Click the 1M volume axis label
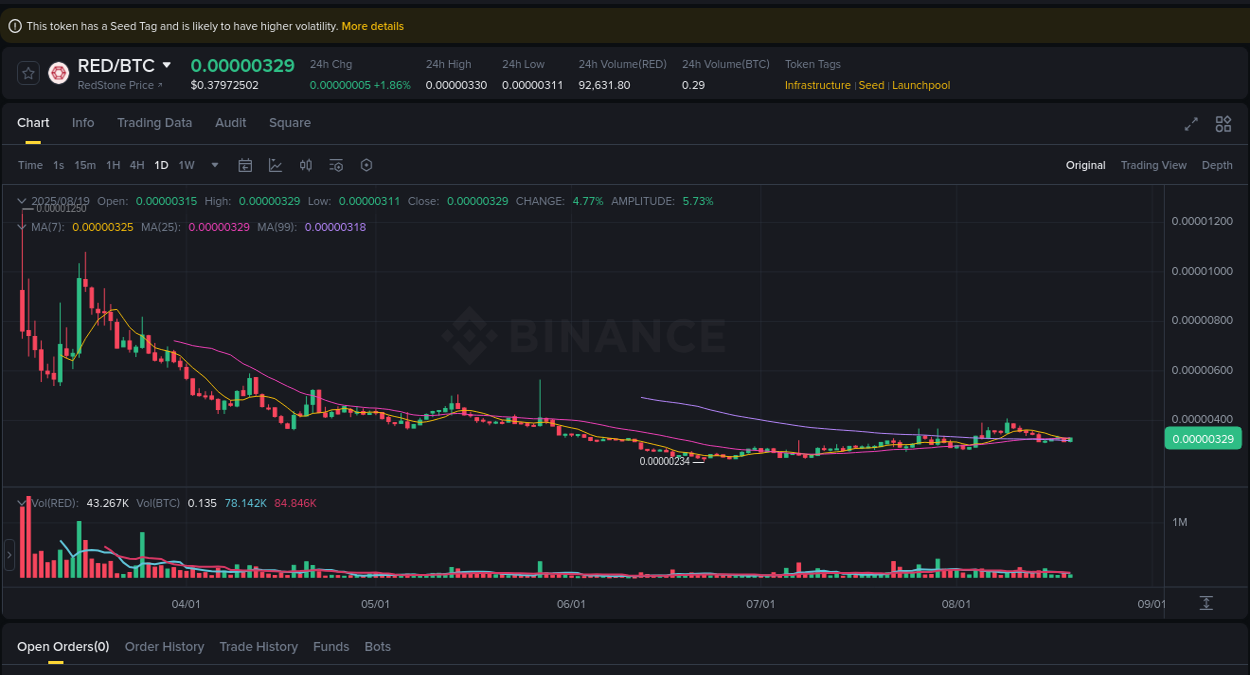Screen dimensions: 1250x675 1179,523
